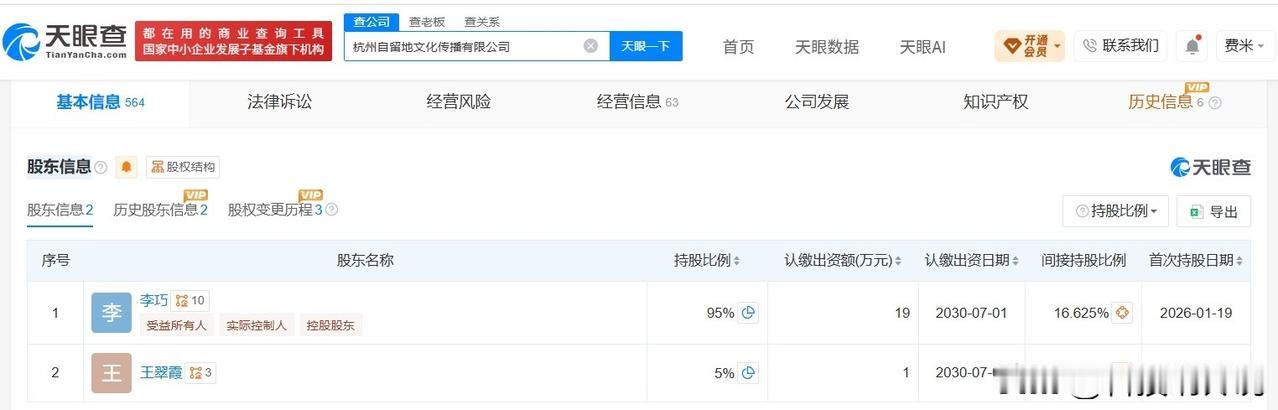Click indirect holding icon beside 16.625%
This screenshot has width=1278, height=410.
(x=1122, y=313)
